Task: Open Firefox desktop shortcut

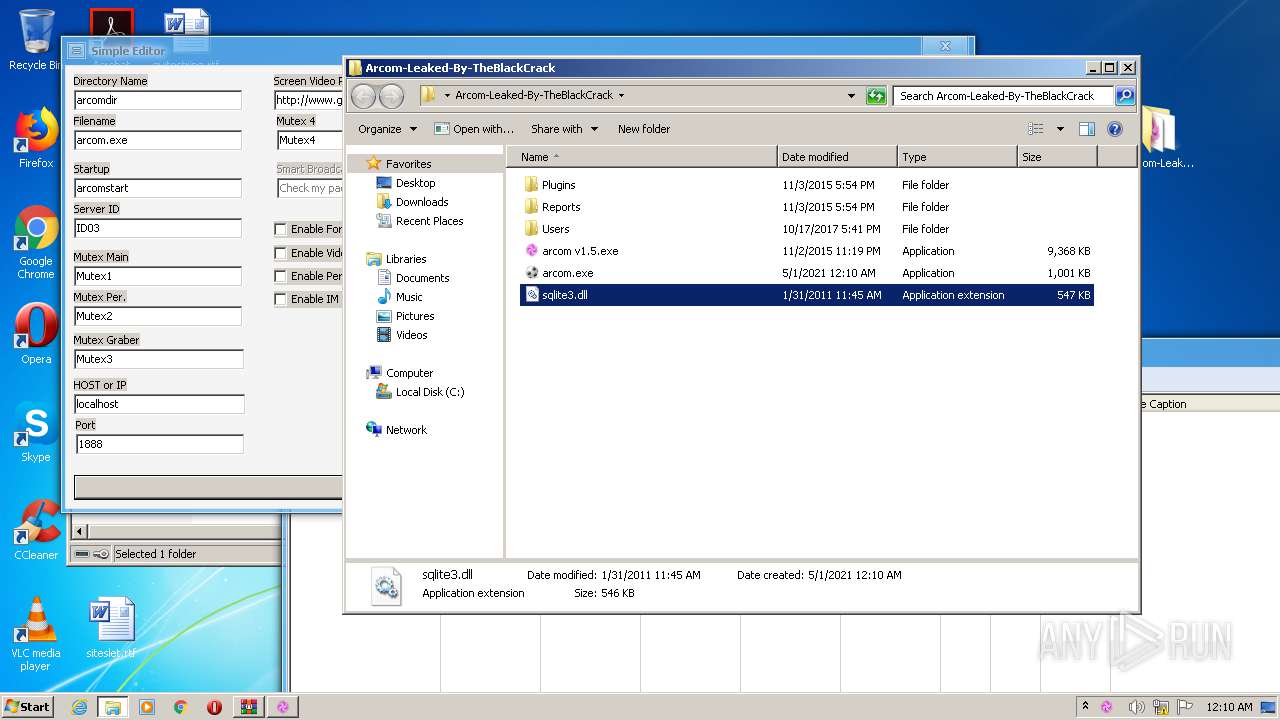Action: [36, 138]
